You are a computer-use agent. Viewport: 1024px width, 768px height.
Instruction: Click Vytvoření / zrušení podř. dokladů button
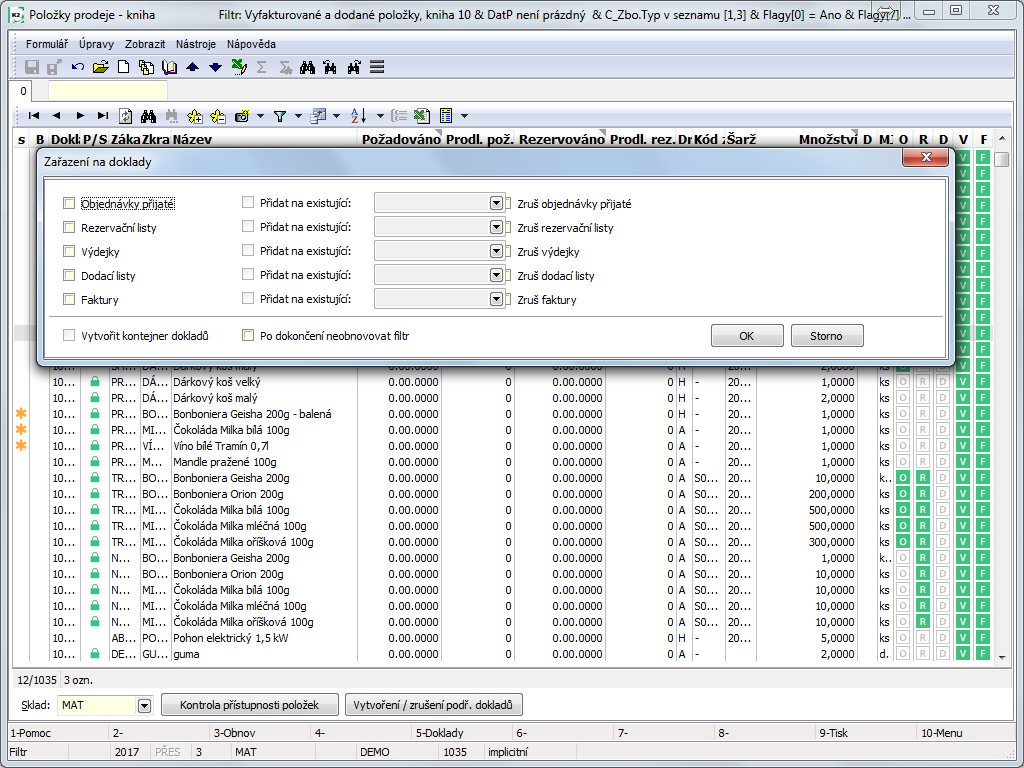pos(434,705)
